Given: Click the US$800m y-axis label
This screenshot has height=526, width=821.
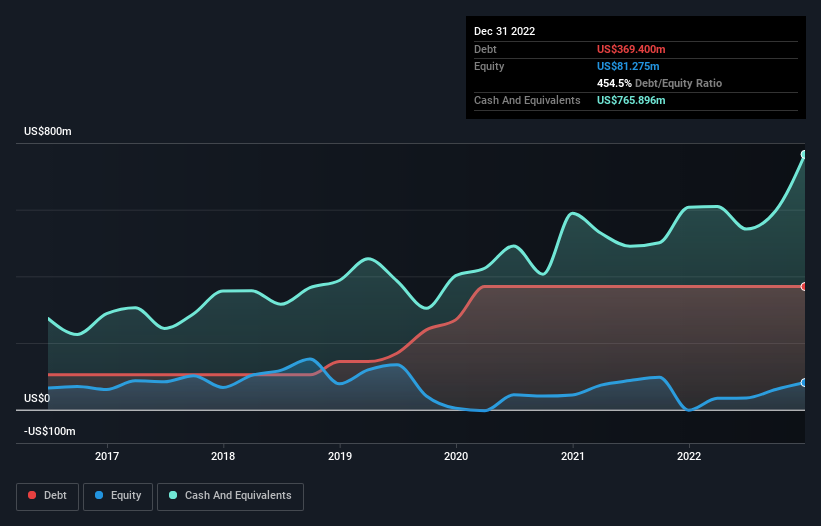Looking at the screenshot, I should coord(48,131).
